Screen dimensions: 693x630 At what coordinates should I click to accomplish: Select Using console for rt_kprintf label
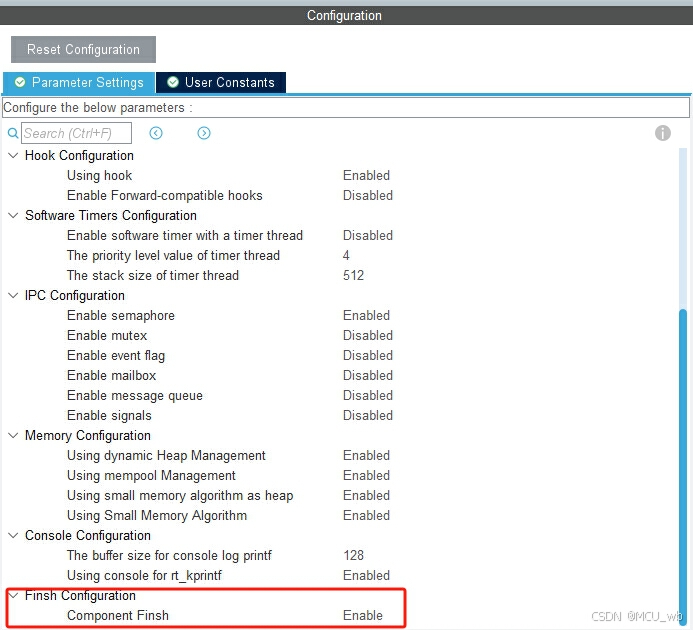(144, 575)
